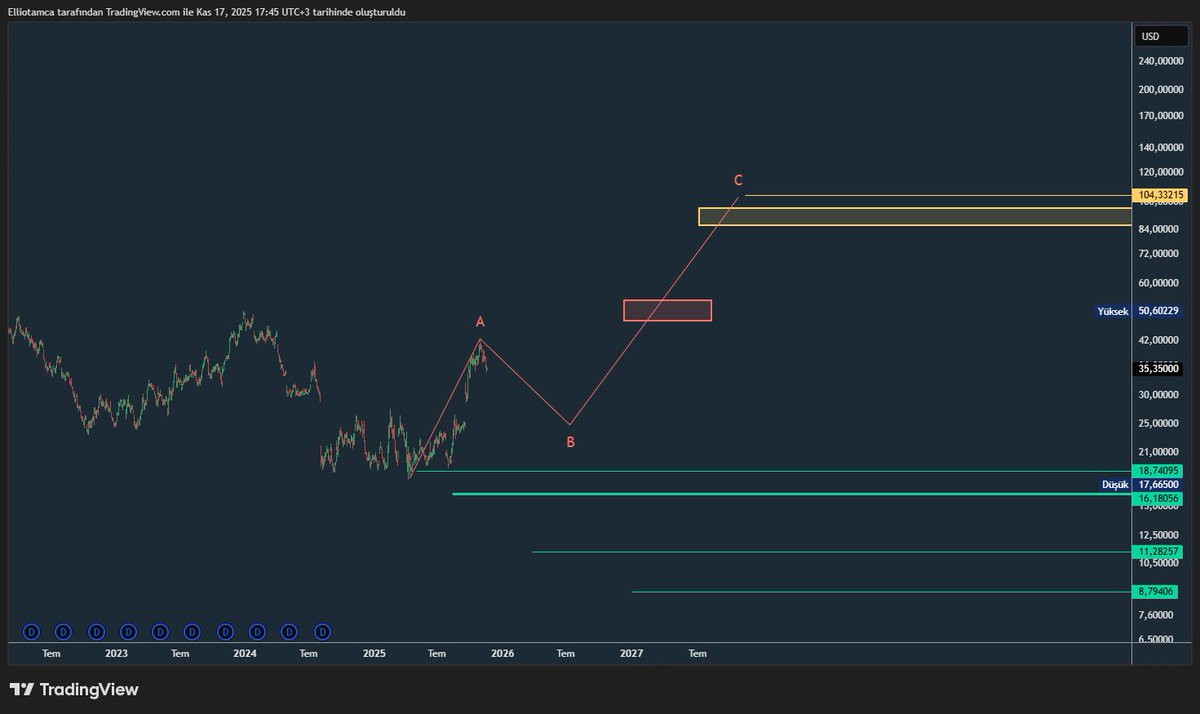
Task: Select the red rectangle drawing zone
Action: tap(667, 310)
